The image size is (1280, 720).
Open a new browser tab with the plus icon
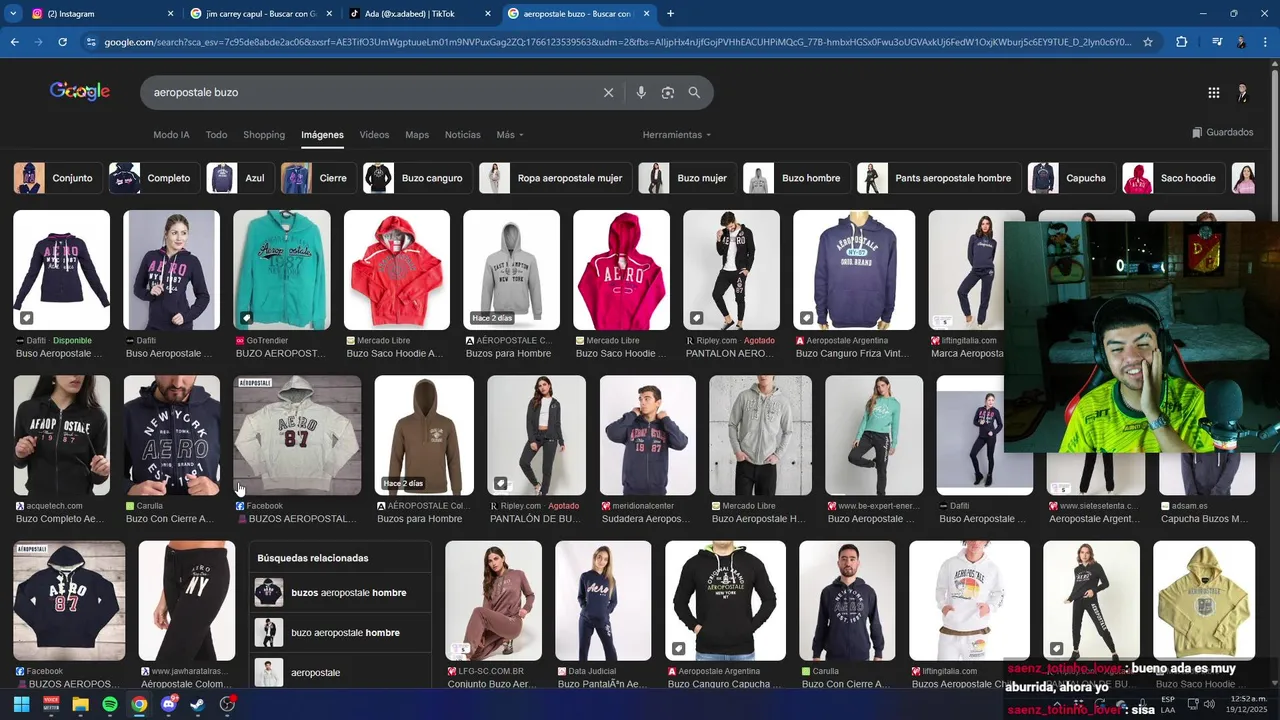670,14
